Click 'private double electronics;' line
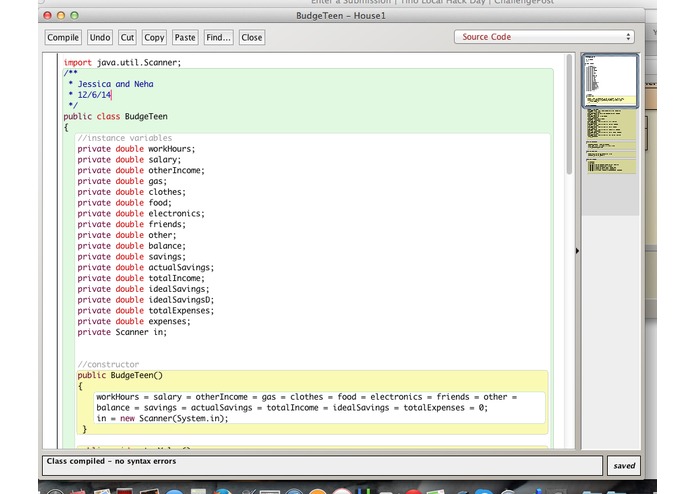The image size is (695, 494). [x=141, y=214]
